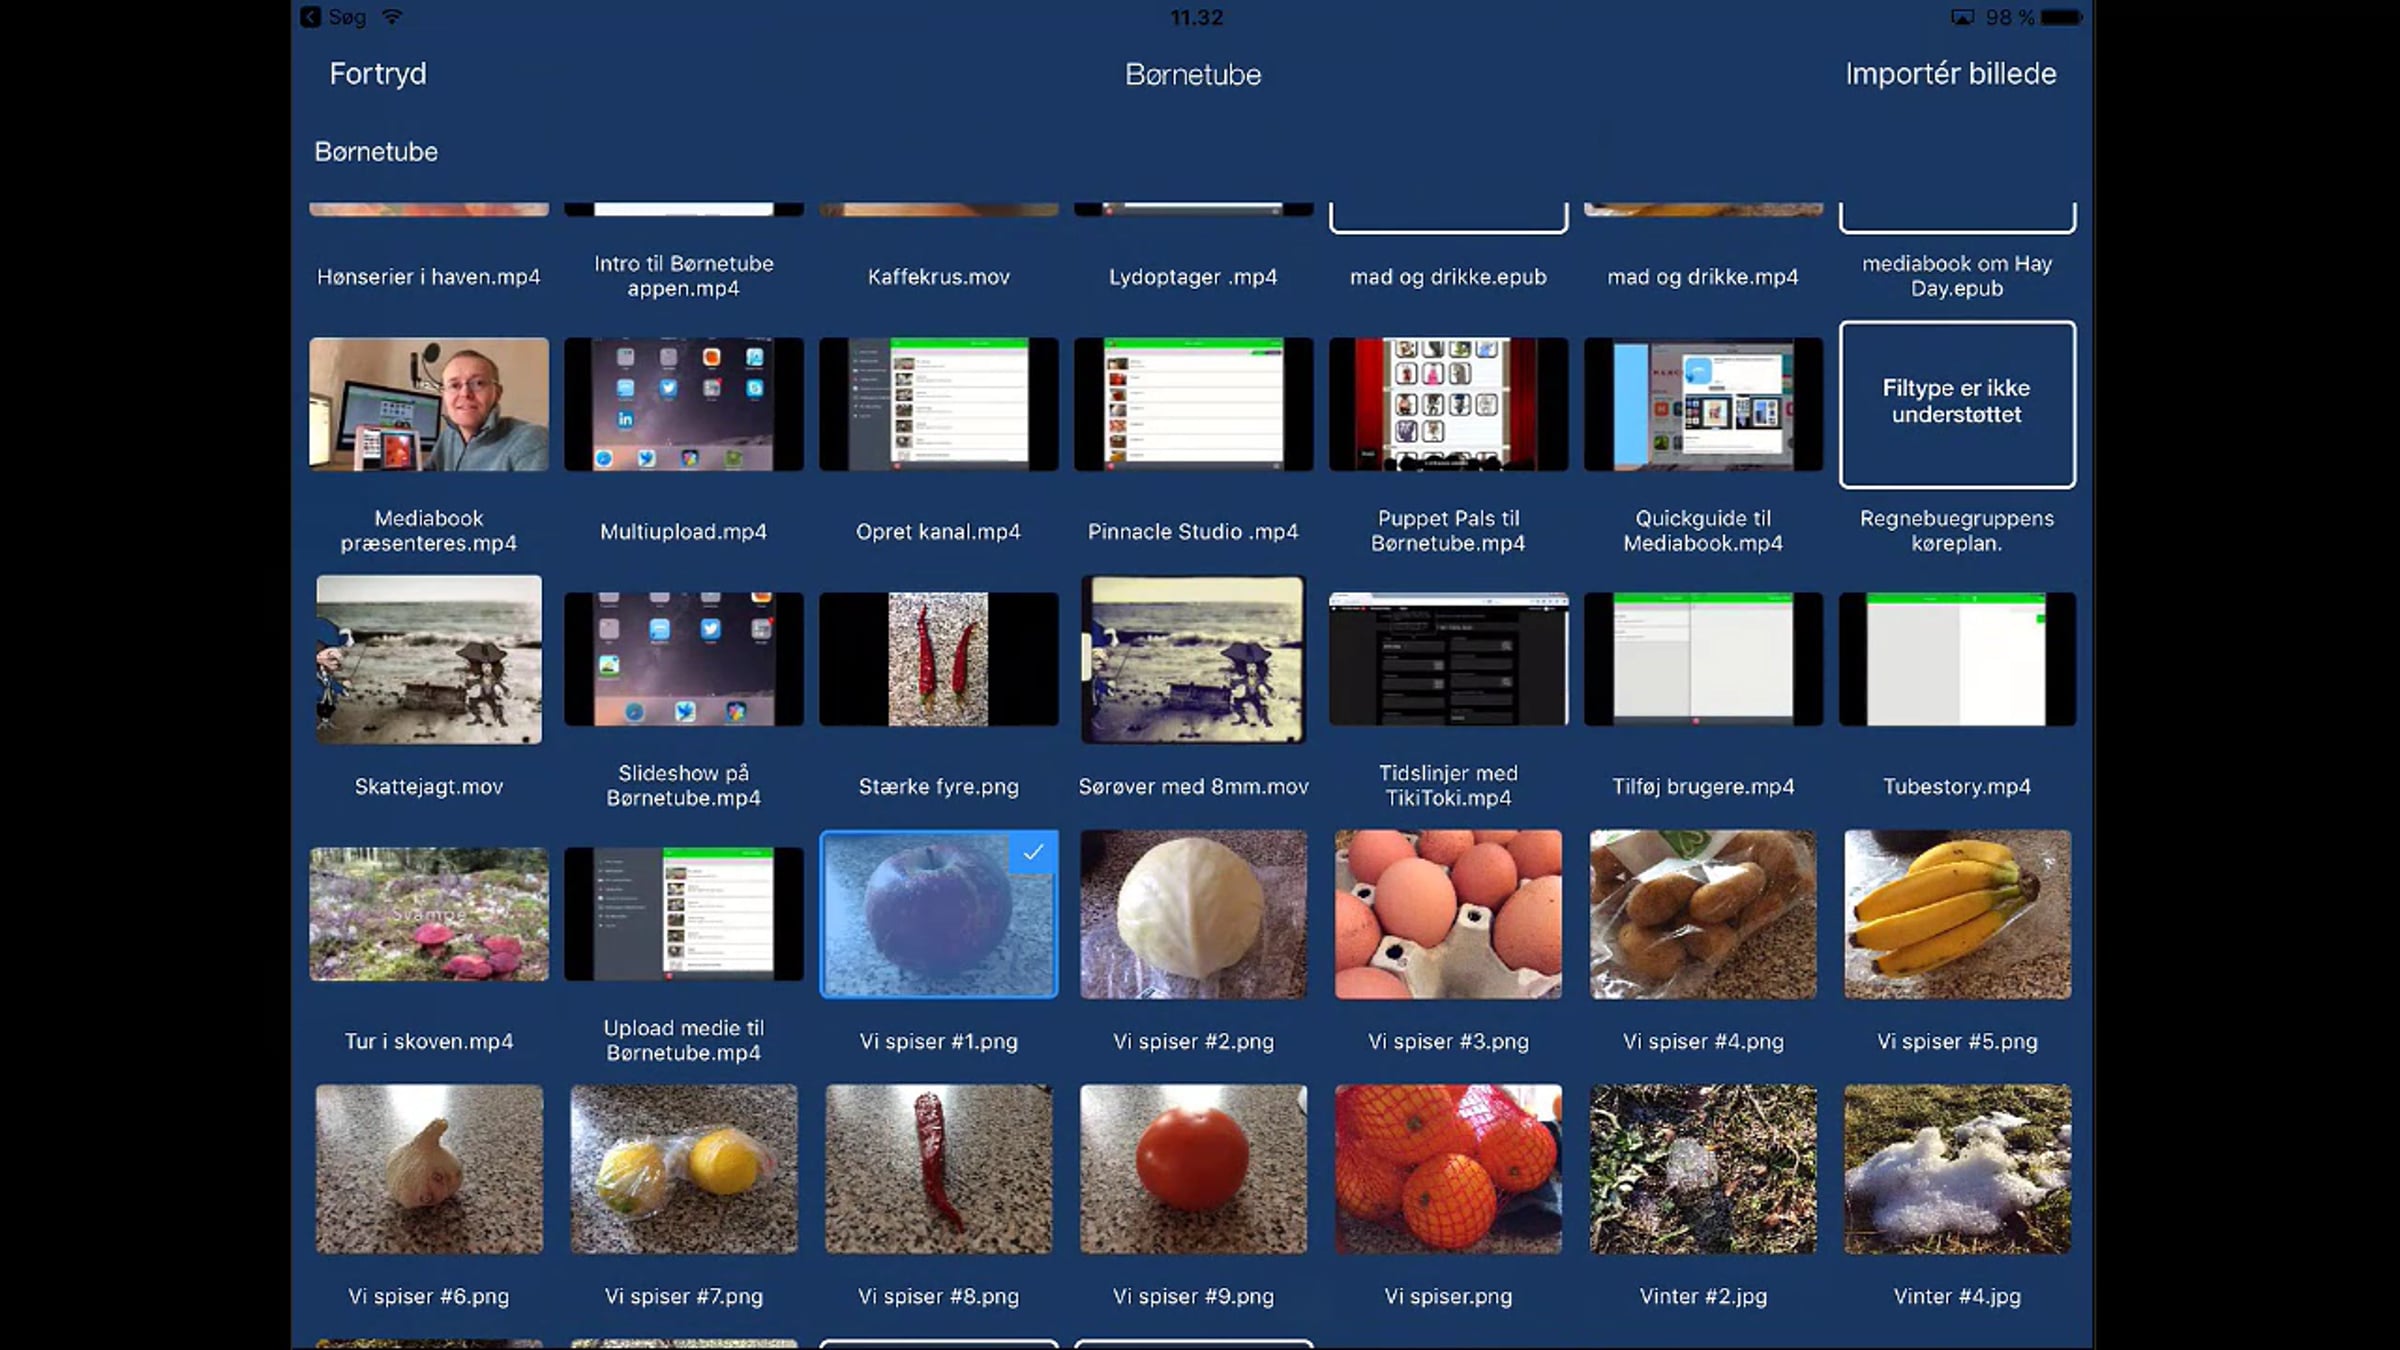Choose Vi spiser.png oranges image

tap(1448, 1169)
